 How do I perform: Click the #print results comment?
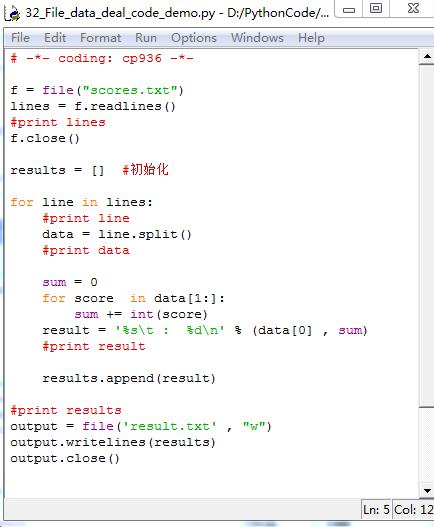click(66, 410)
